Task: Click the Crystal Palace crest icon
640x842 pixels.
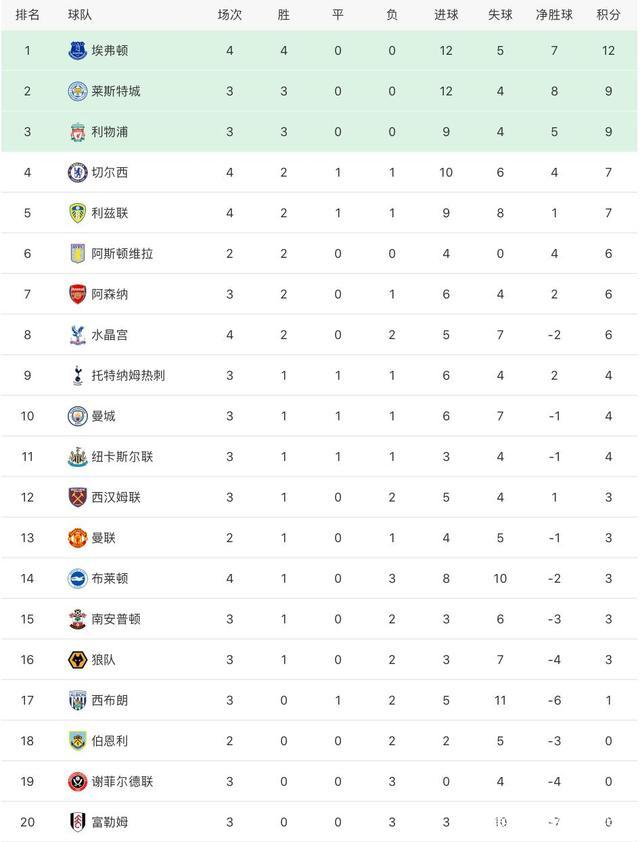Action: point(78,335)
